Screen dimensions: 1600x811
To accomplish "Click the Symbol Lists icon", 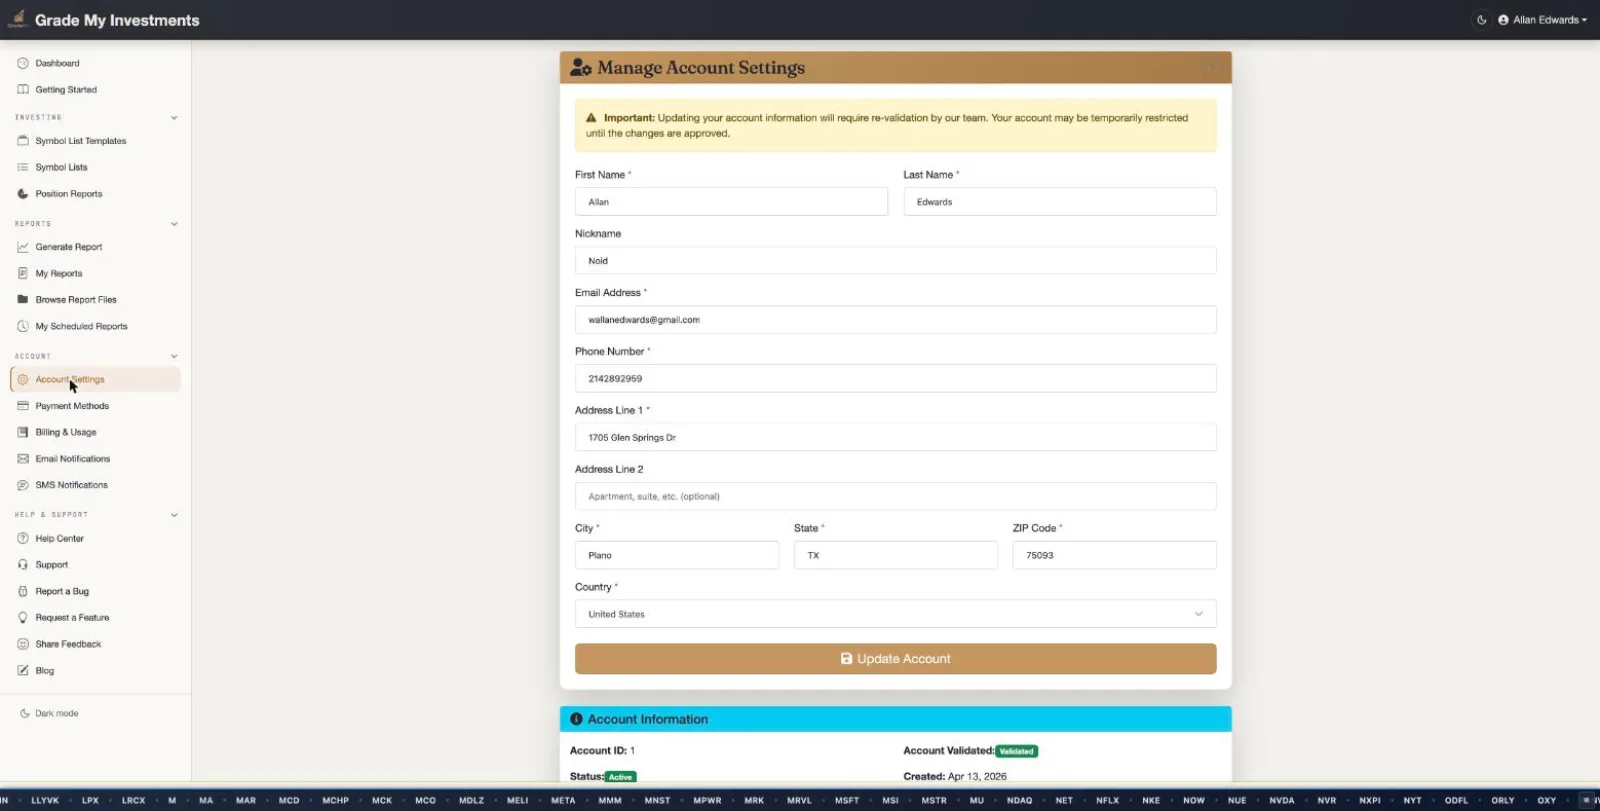I will click(x=23, y=168).
